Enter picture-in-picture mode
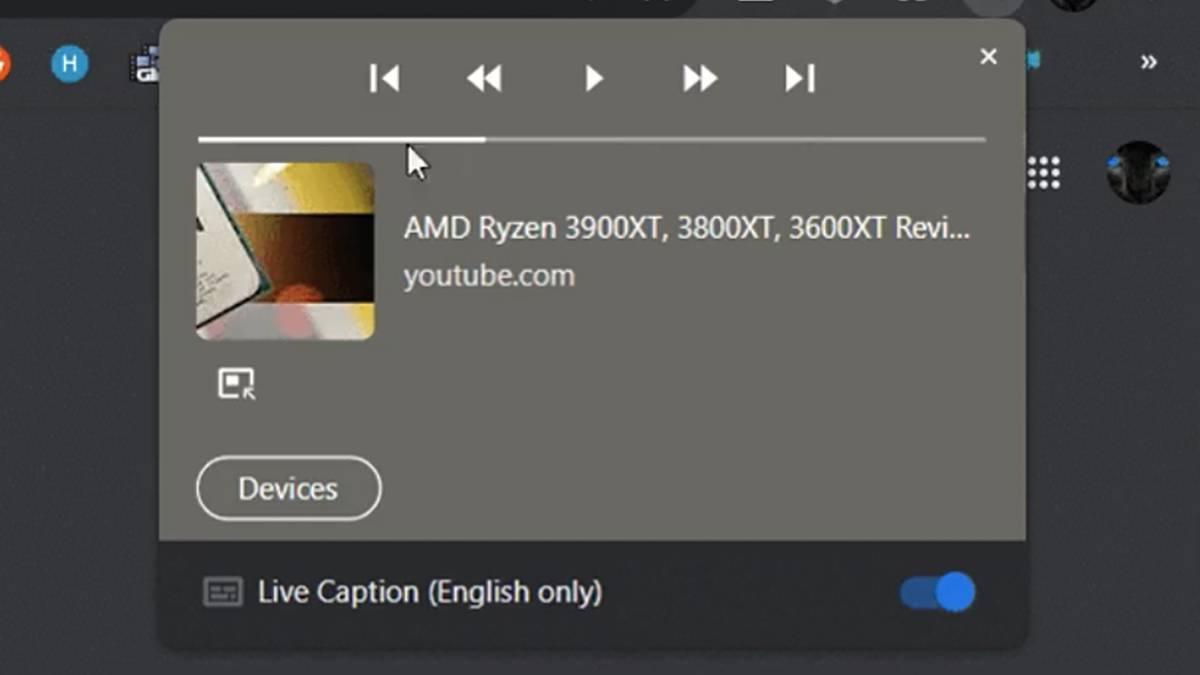Screen dimensions: 1200x675 click(x=237, y=384)
